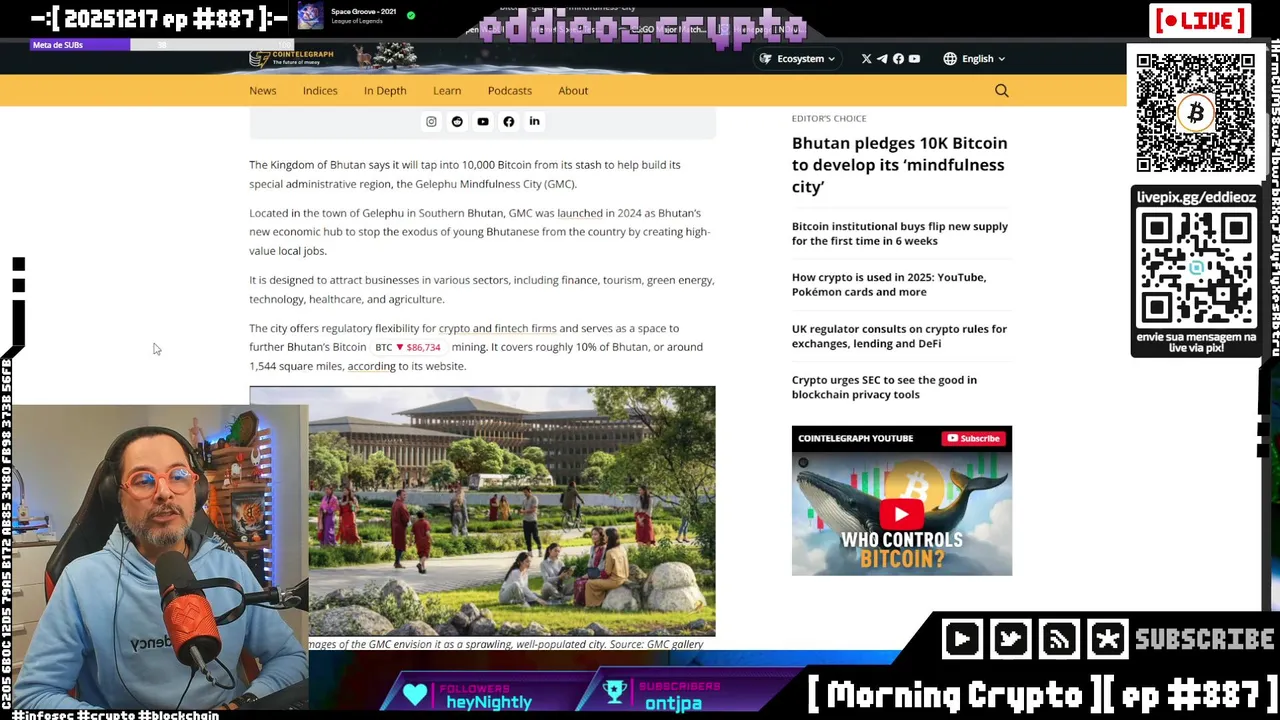Open 'How crypto is used in 2025' article

pos(889,284)
